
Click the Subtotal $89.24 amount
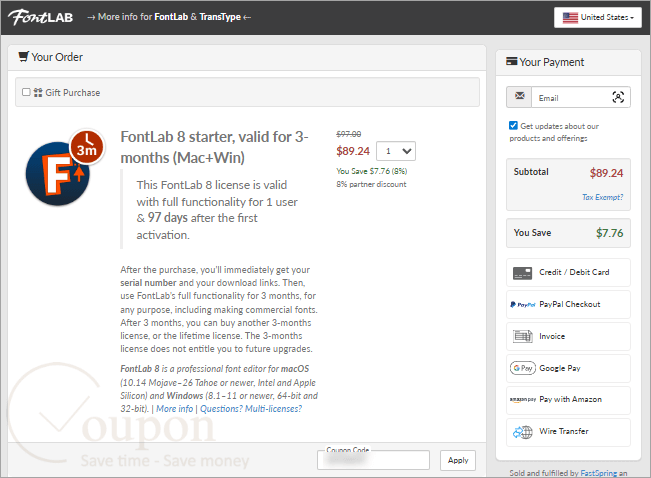tap(606, 173)
